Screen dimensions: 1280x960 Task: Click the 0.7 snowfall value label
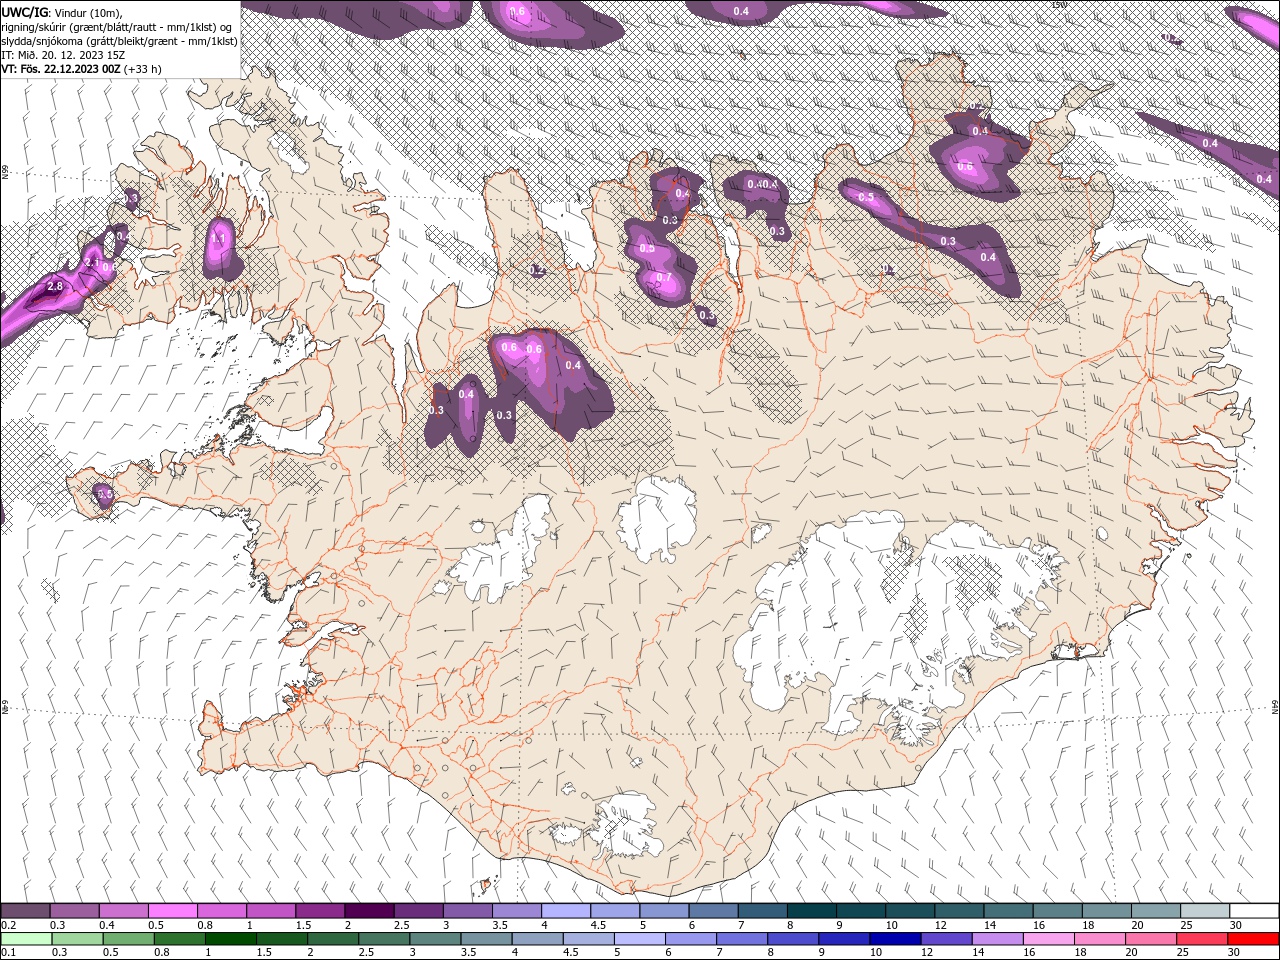[x=664, y=277]
